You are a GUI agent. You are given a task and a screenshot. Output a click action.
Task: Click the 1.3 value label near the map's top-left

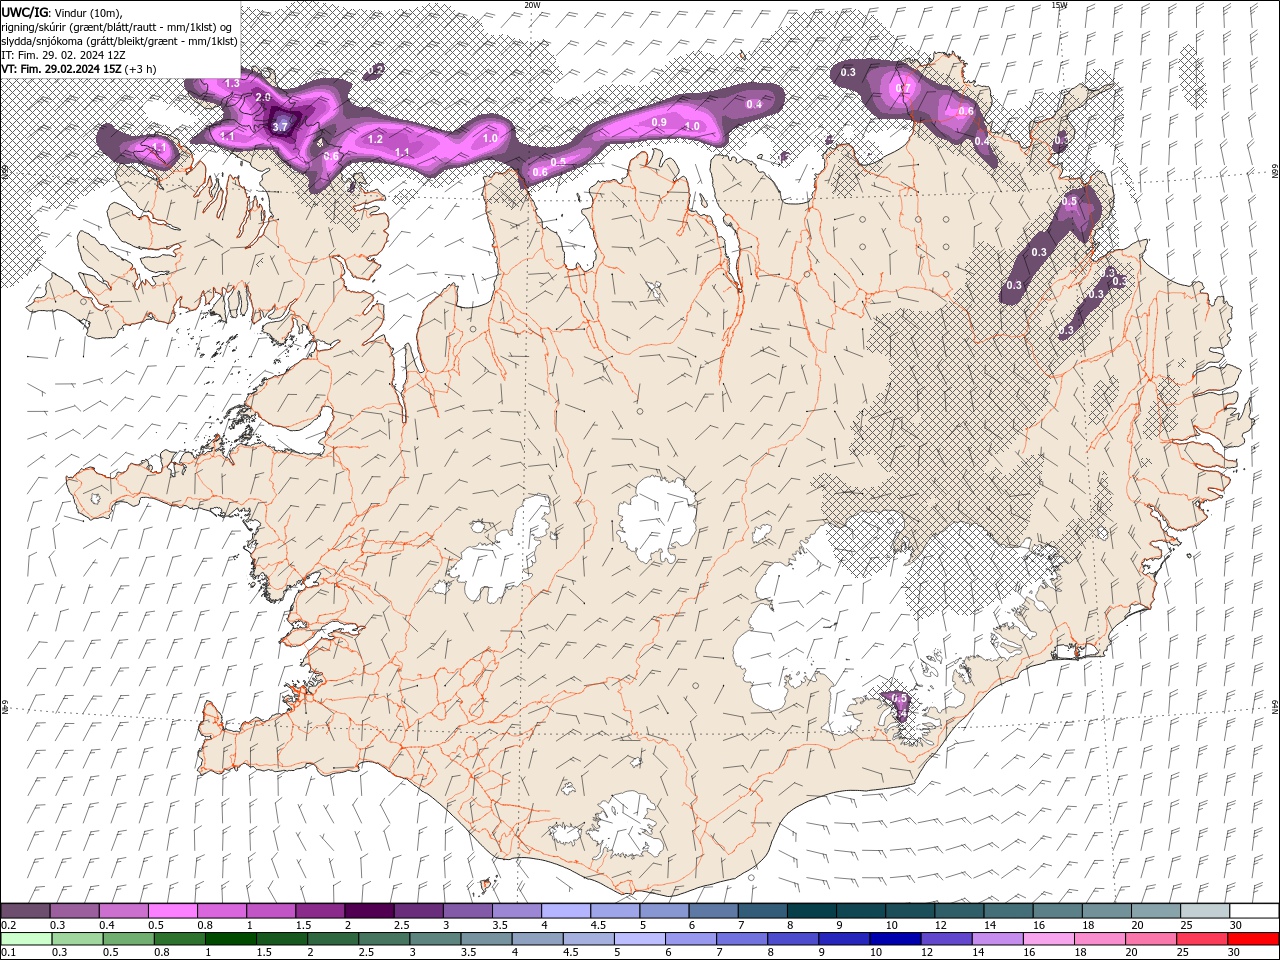point(232,82)
